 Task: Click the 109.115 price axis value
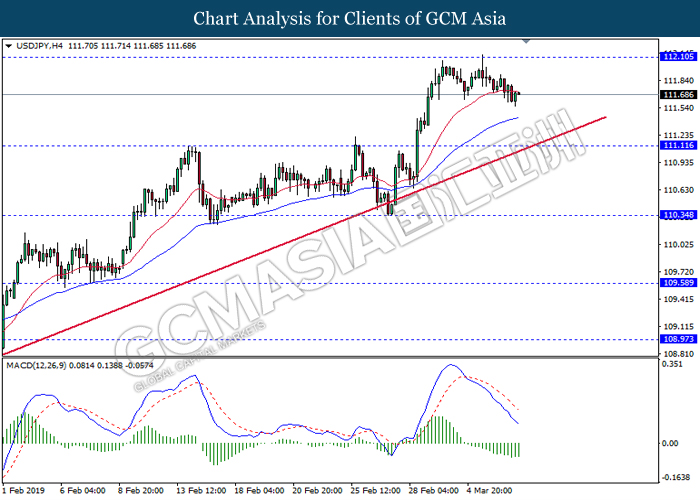click(679, 327)
